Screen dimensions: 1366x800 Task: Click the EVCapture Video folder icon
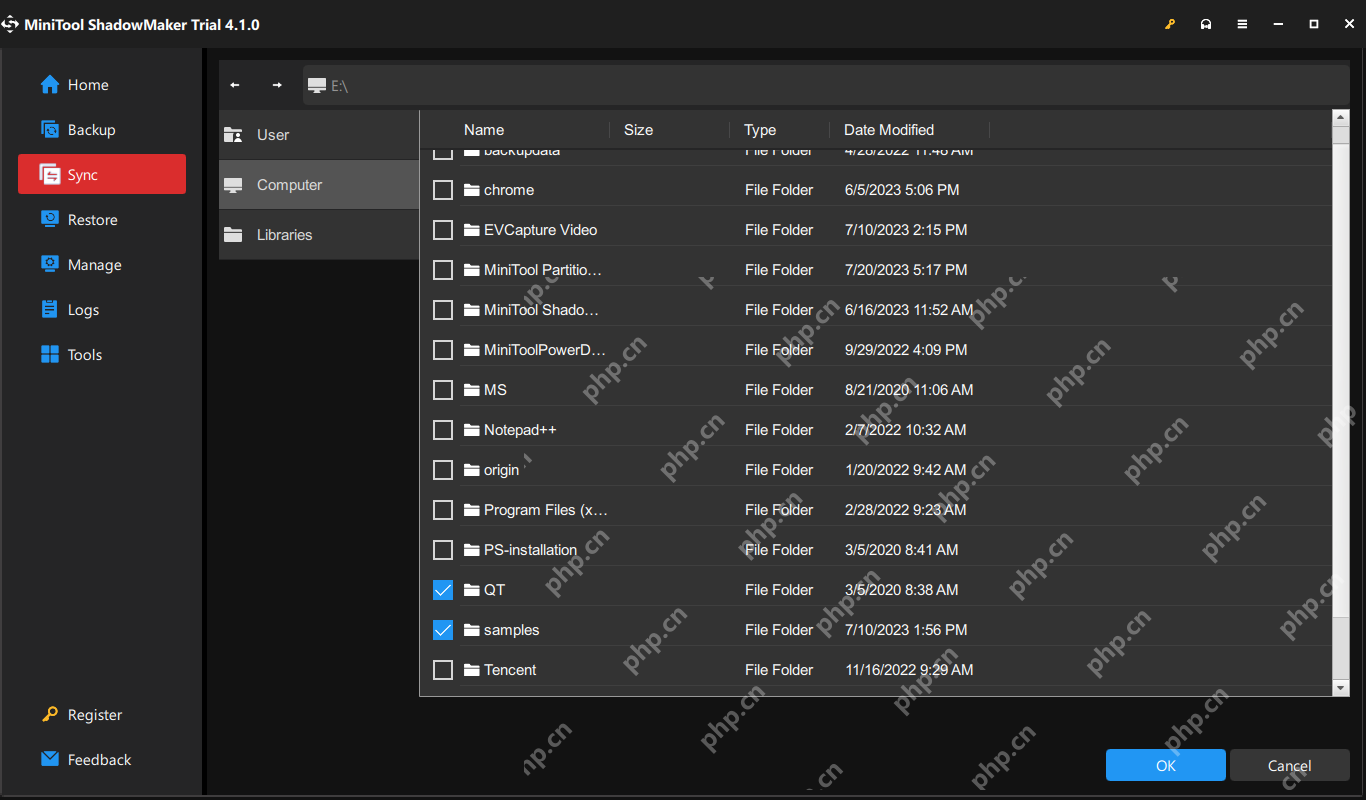pos(473,230)
